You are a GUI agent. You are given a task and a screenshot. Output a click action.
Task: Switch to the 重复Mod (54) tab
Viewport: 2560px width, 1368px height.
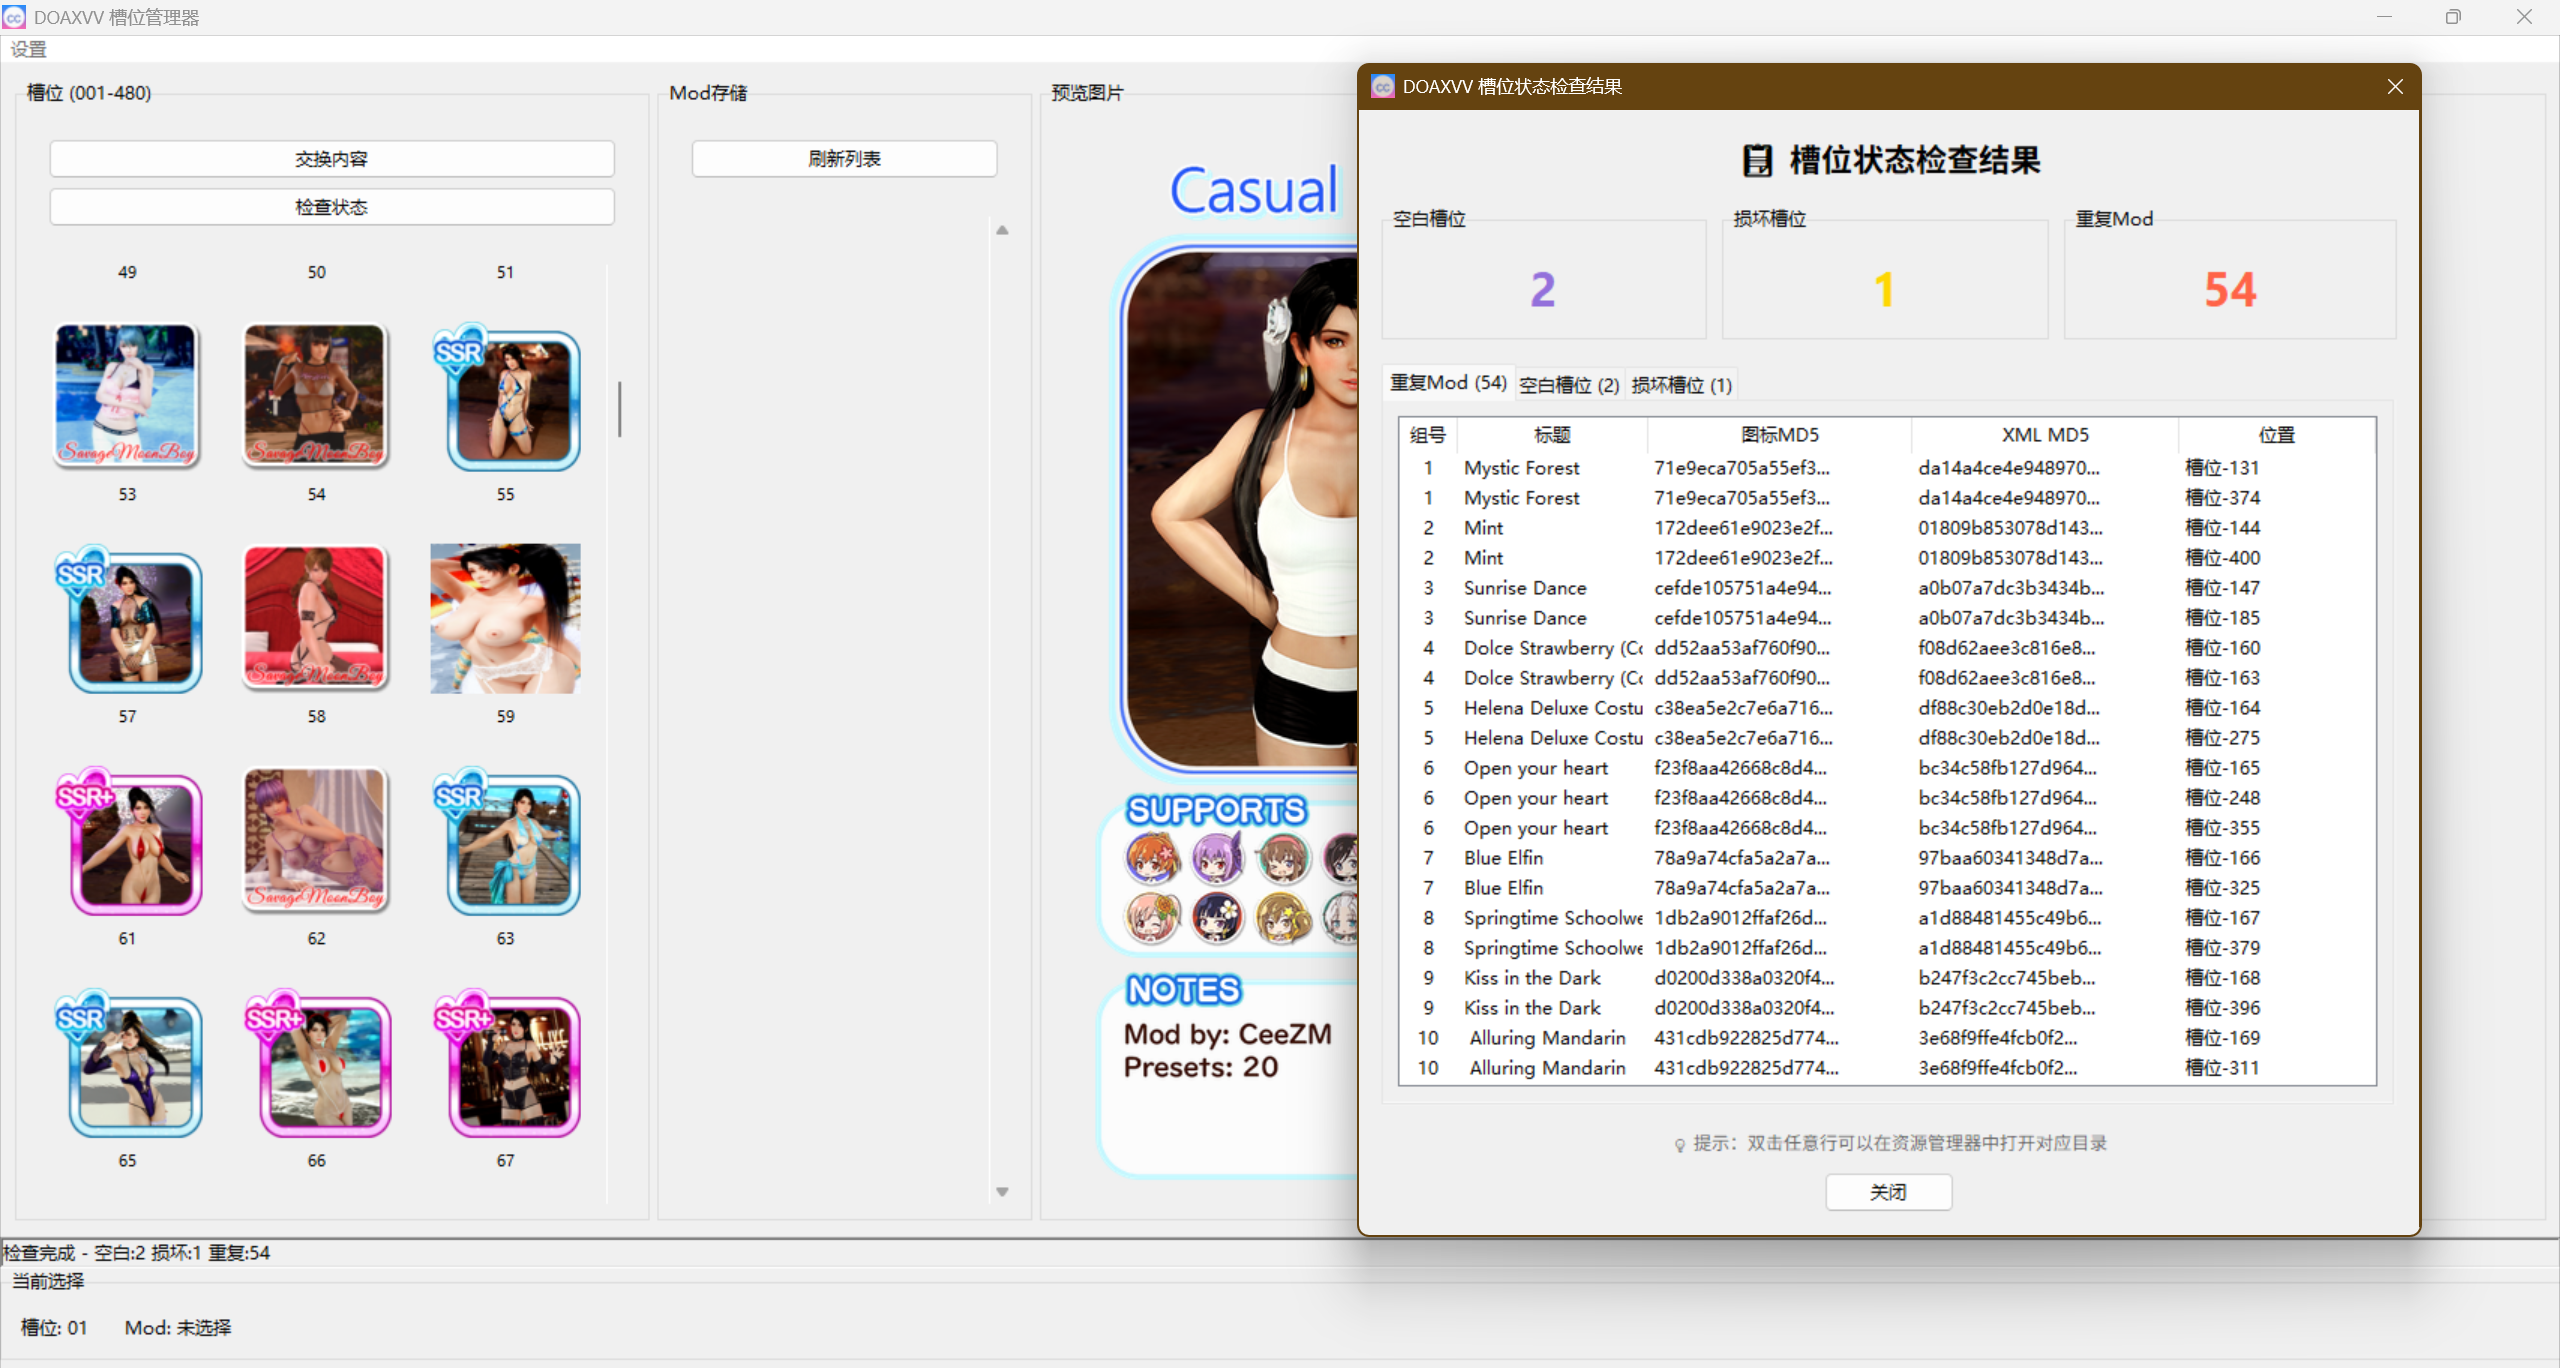[1448, 383]
